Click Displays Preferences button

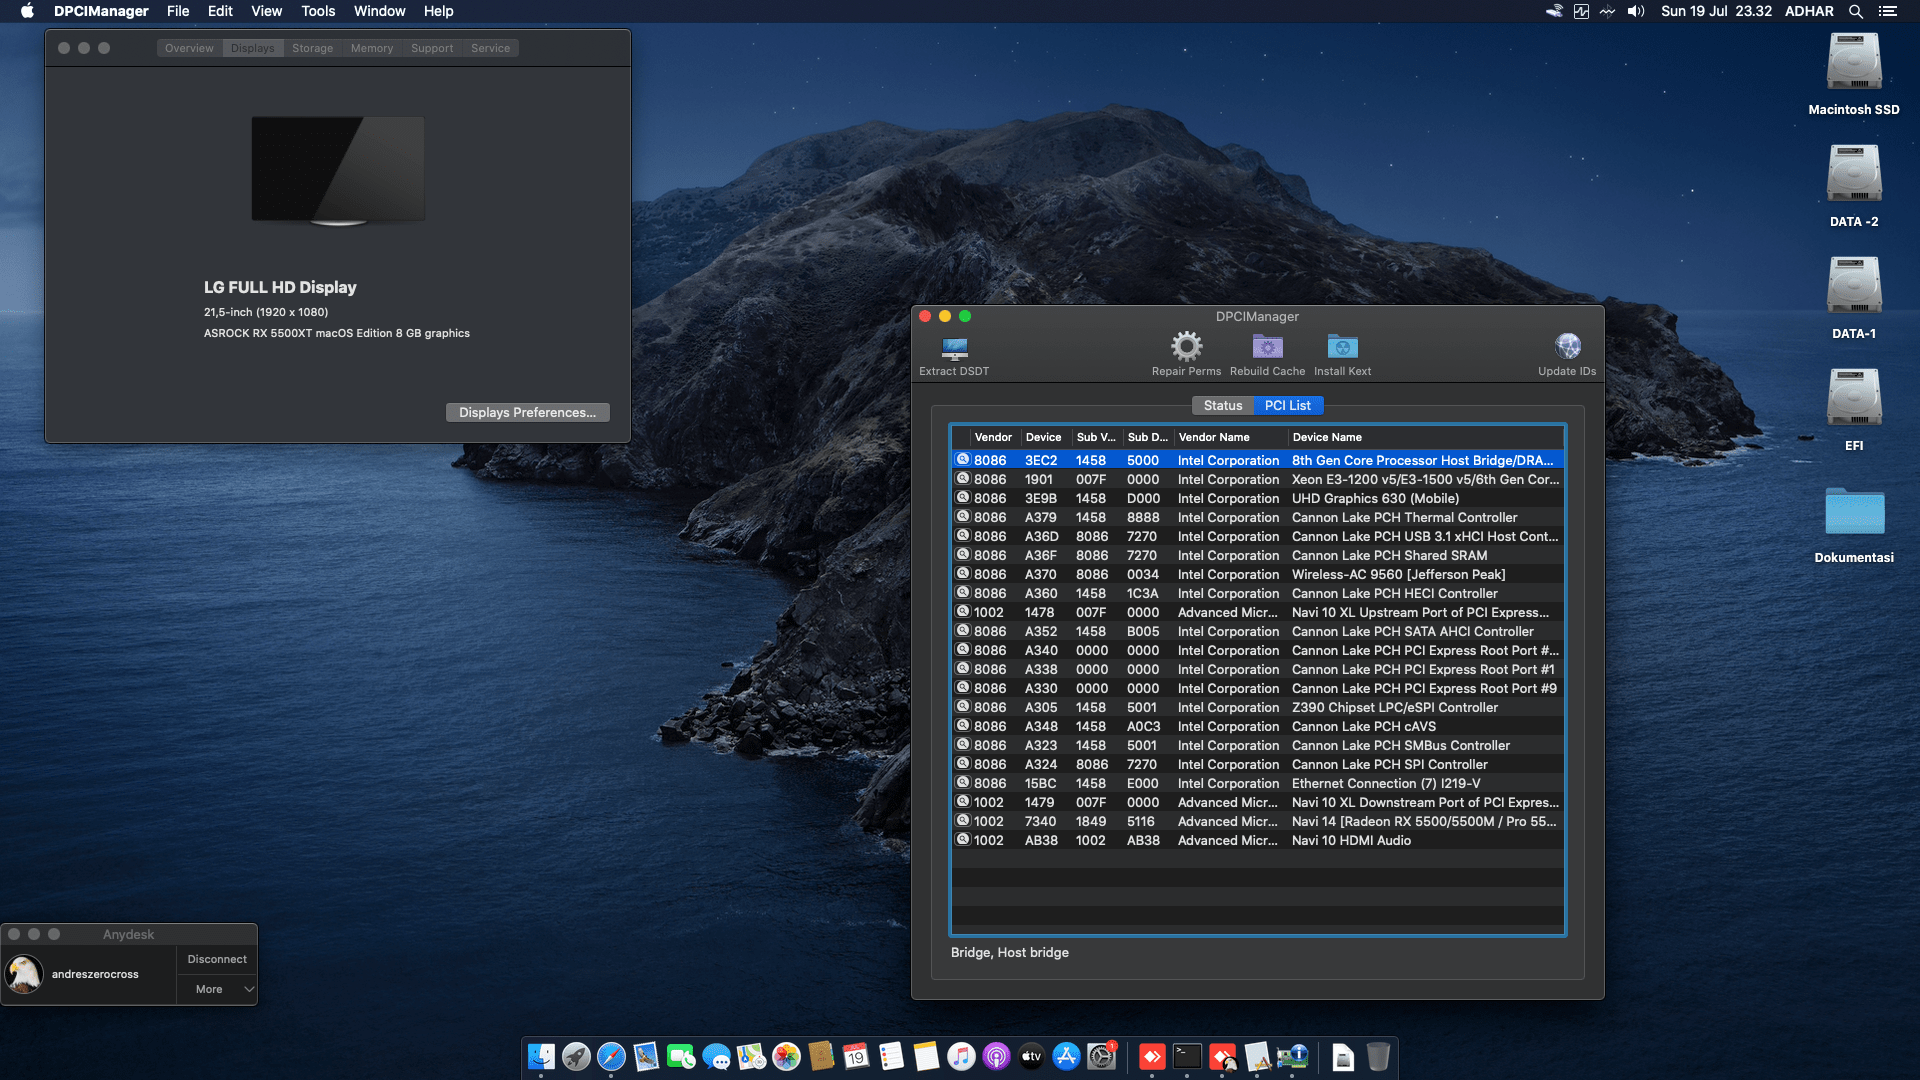527,412
